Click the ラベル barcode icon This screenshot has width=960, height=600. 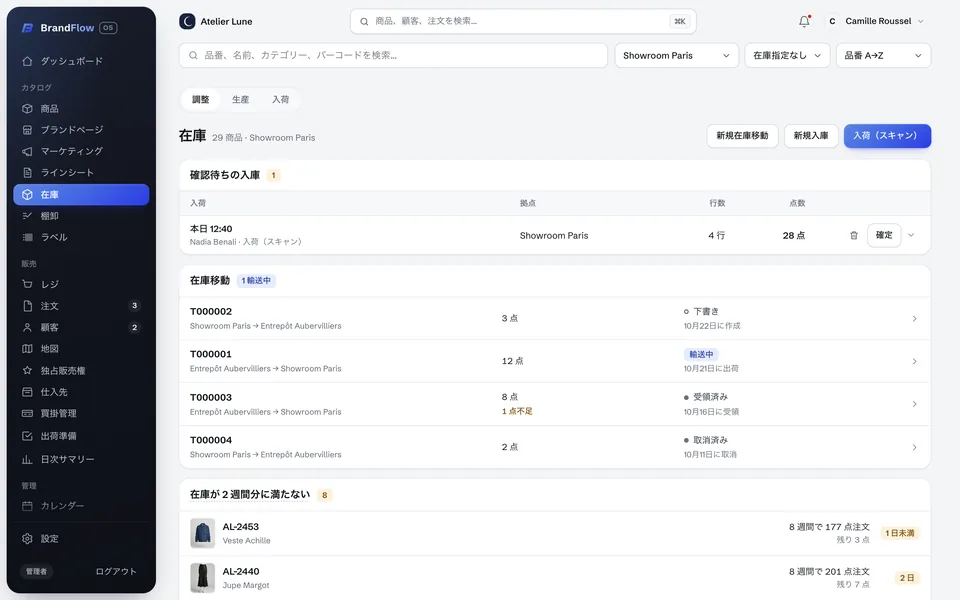[27, 237]
